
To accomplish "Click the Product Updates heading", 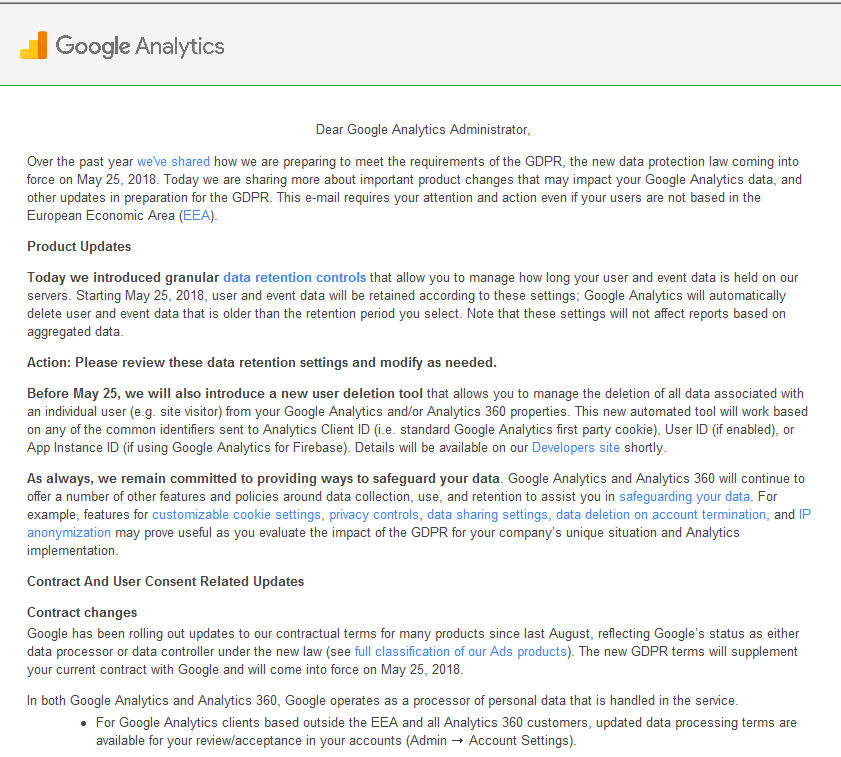I will [x=79, y=247].
